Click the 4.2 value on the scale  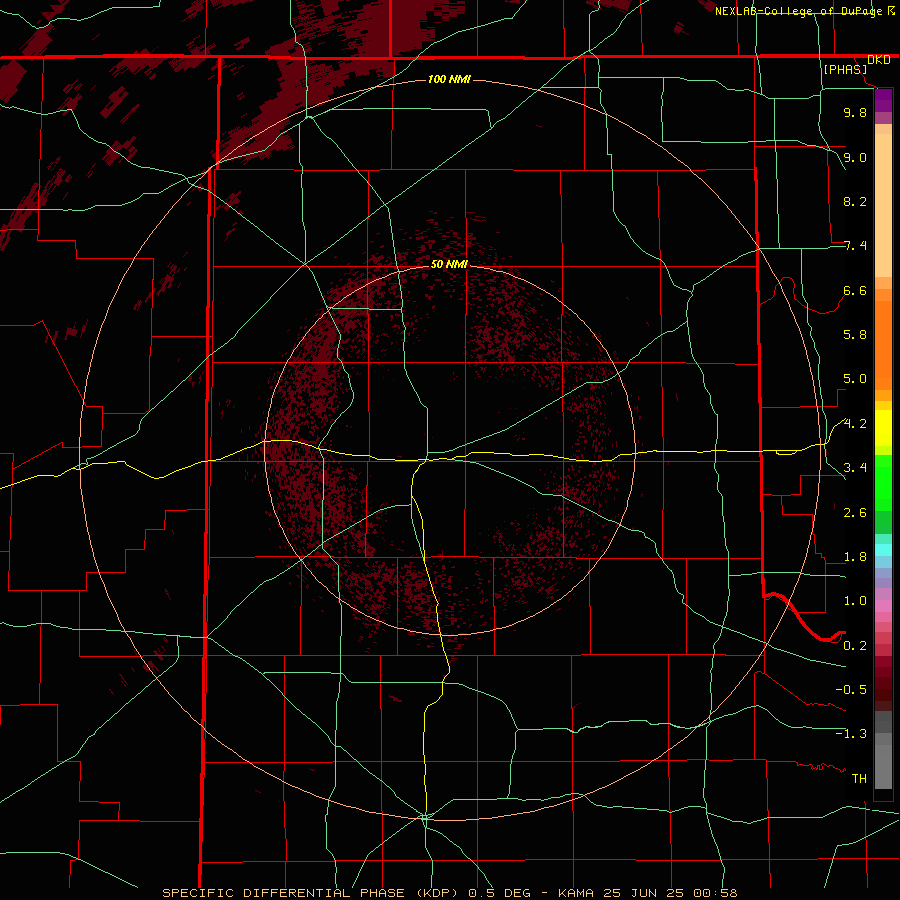point(855,424)
